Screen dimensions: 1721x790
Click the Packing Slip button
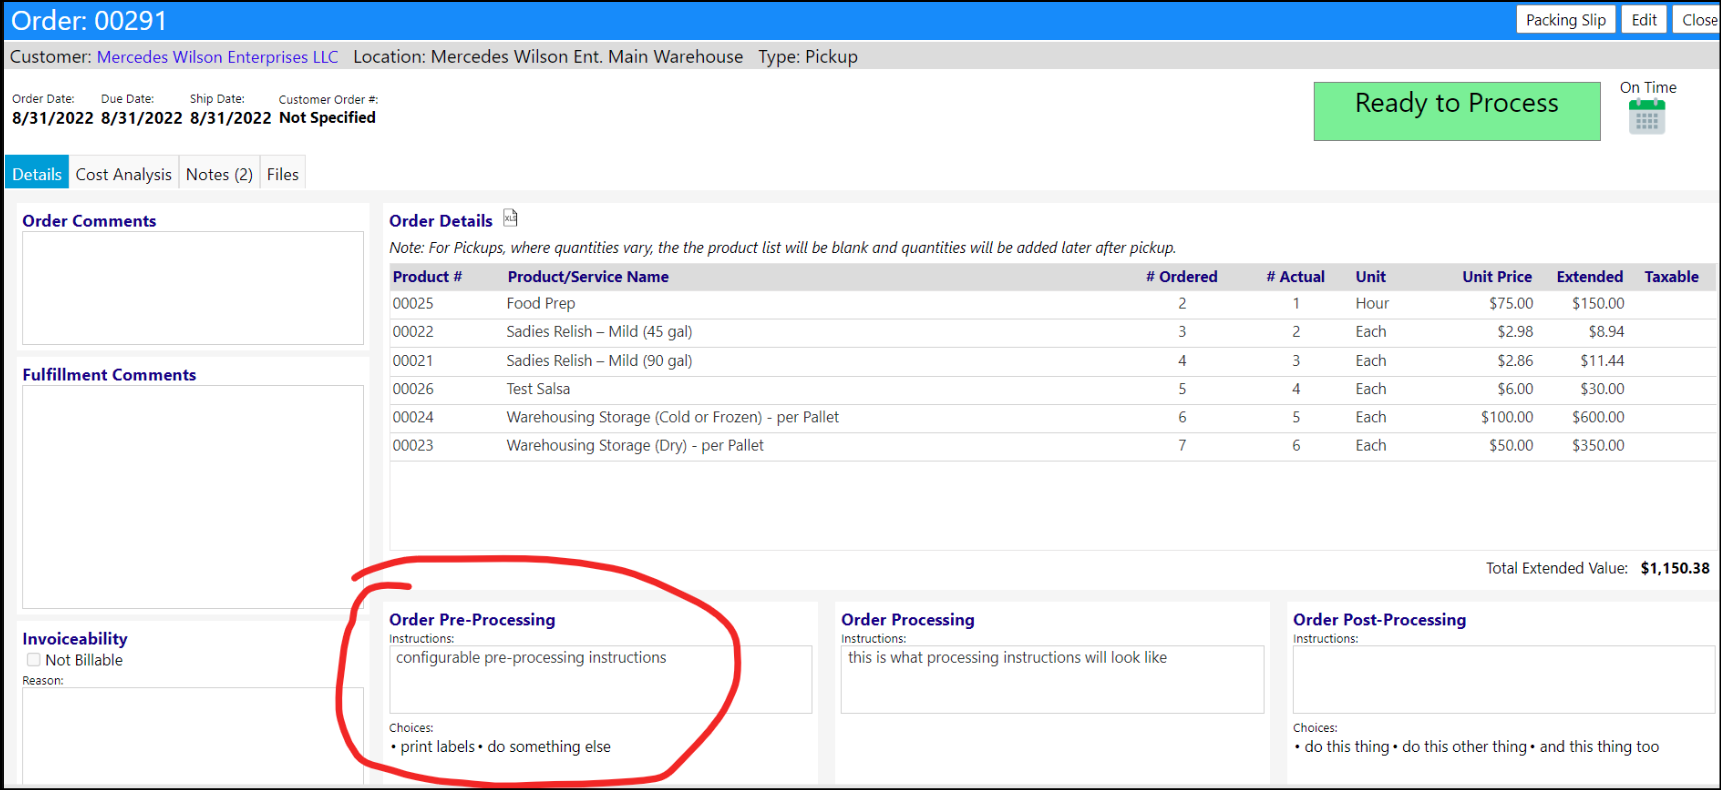point(1566,20)
